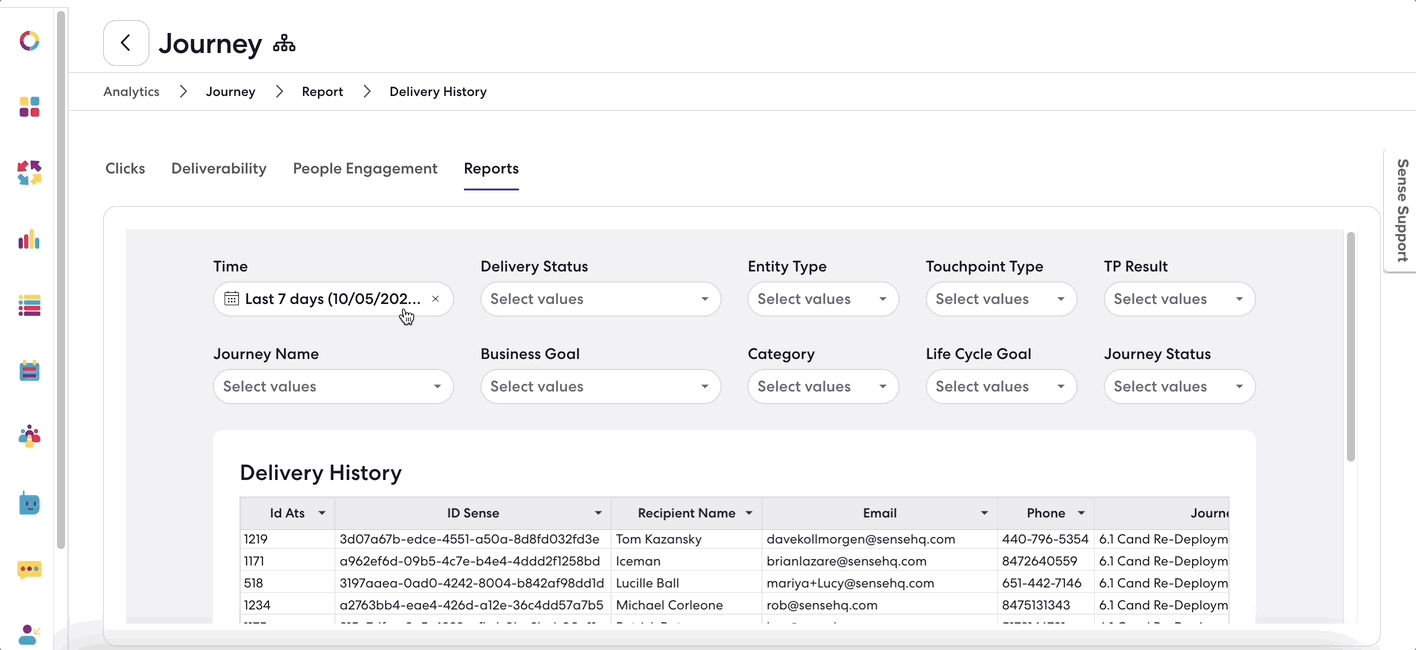Click email davekollmorgen@sensehq.com
This screenshot has width=1416, height=650.
click(861, 539)
